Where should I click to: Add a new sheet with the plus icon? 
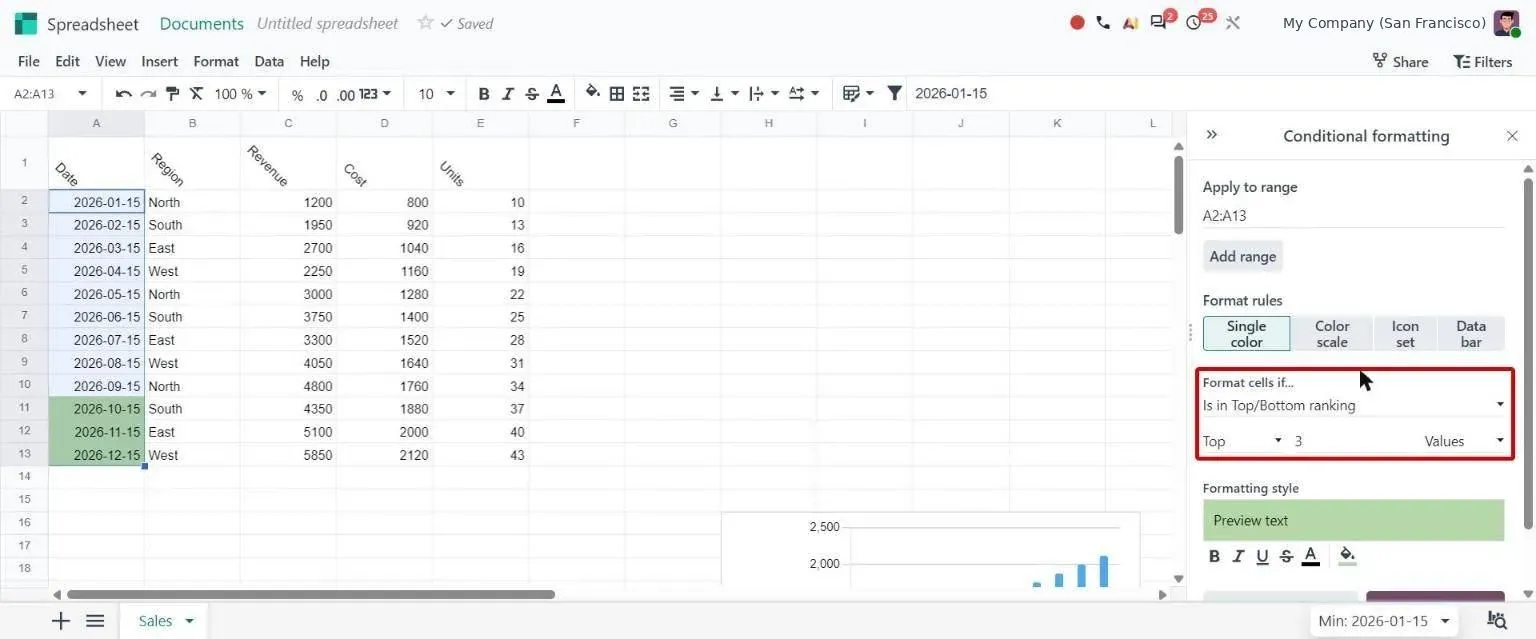pyautogui.click(x=61, y=621)
